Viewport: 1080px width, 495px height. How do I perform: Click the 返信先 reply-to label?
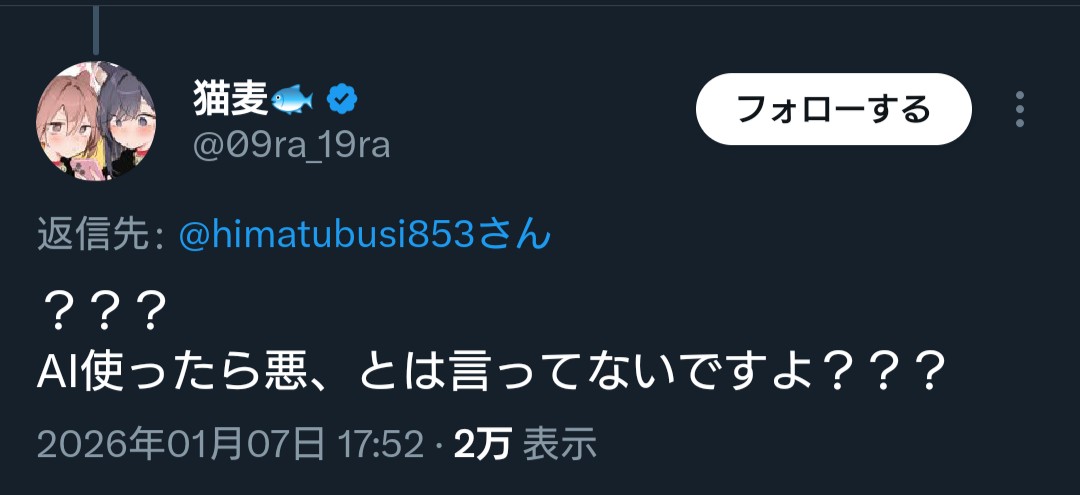pos(100,236)
